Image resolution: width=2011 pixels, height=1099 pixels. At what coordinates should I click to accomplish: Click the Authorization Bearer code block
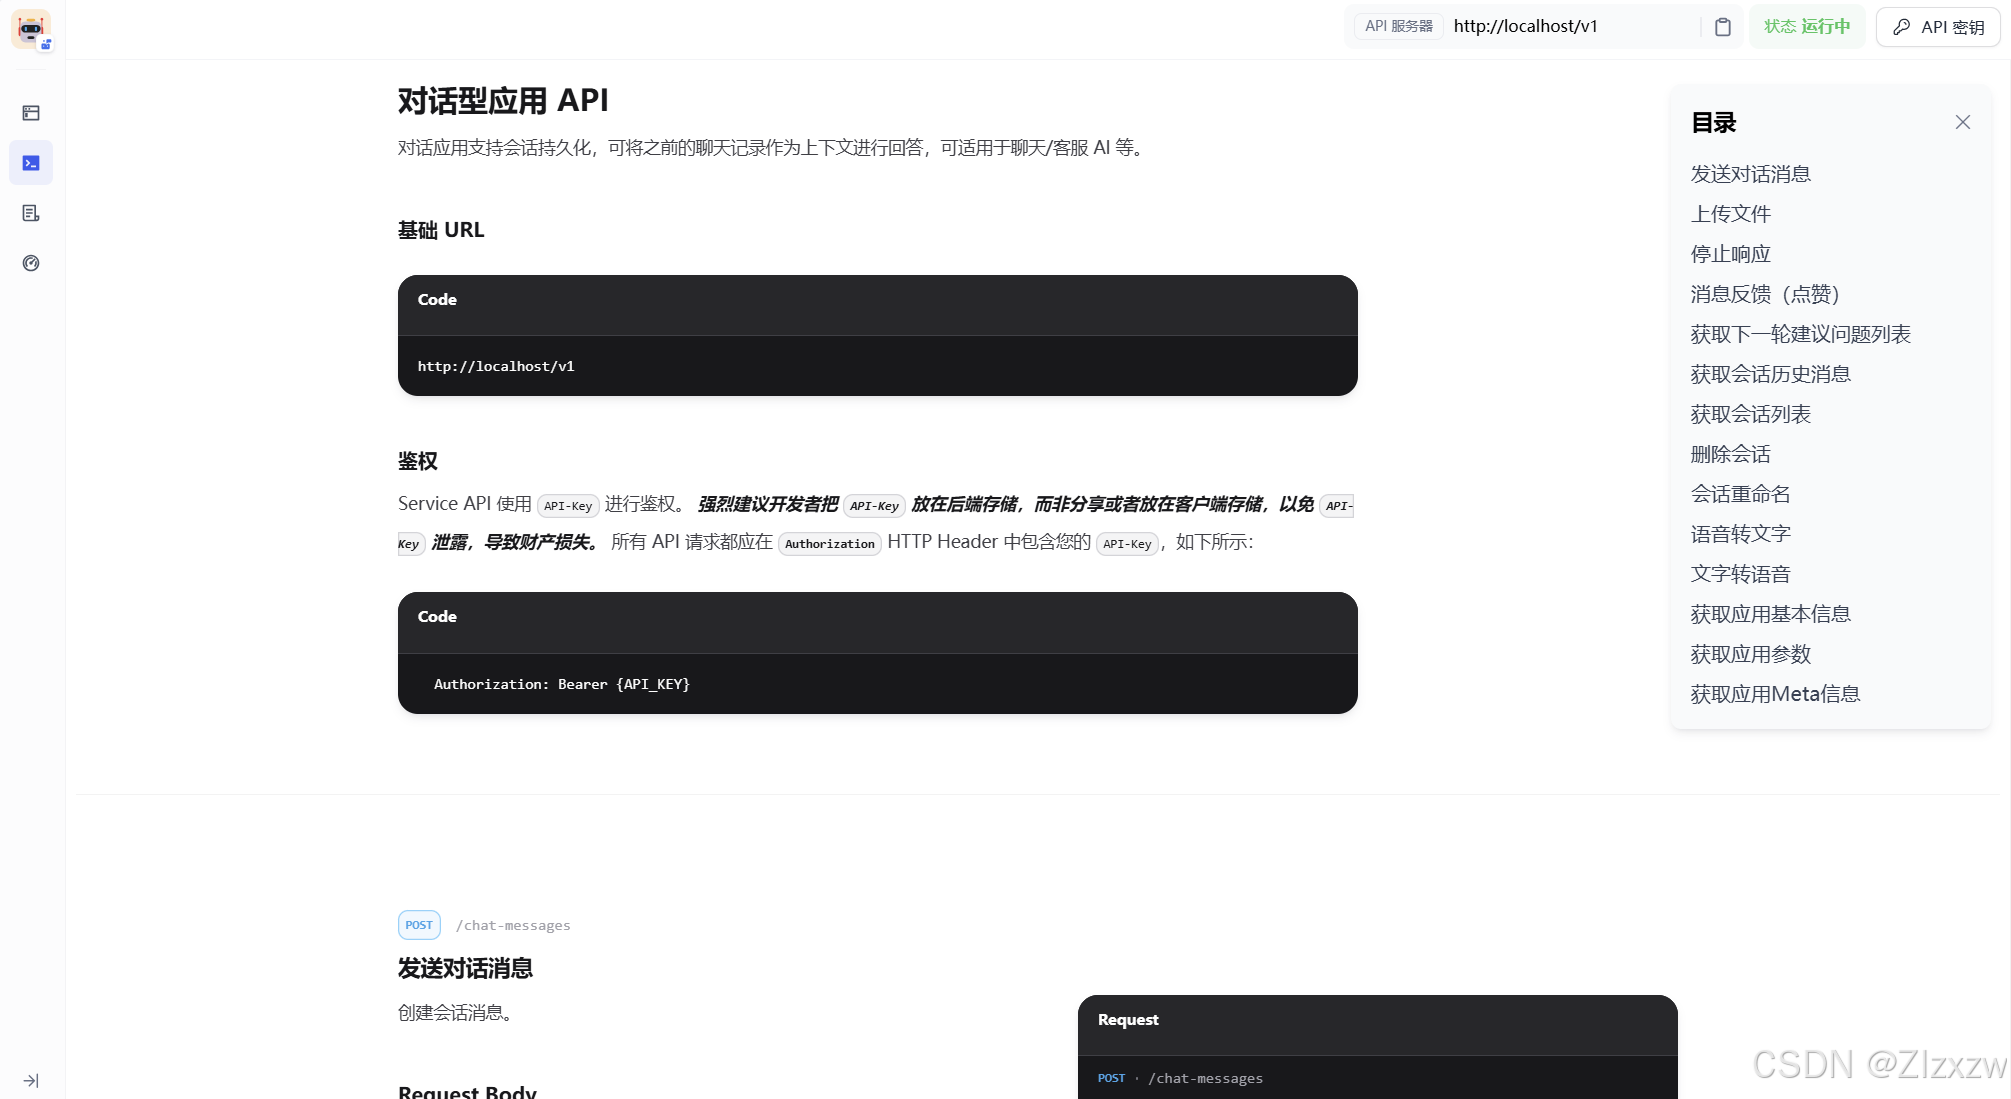[877, 684]
